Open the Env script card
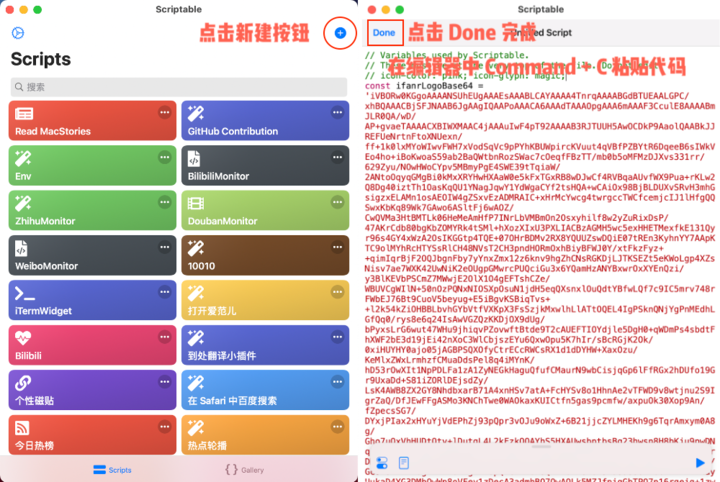 tap(92, 166)
